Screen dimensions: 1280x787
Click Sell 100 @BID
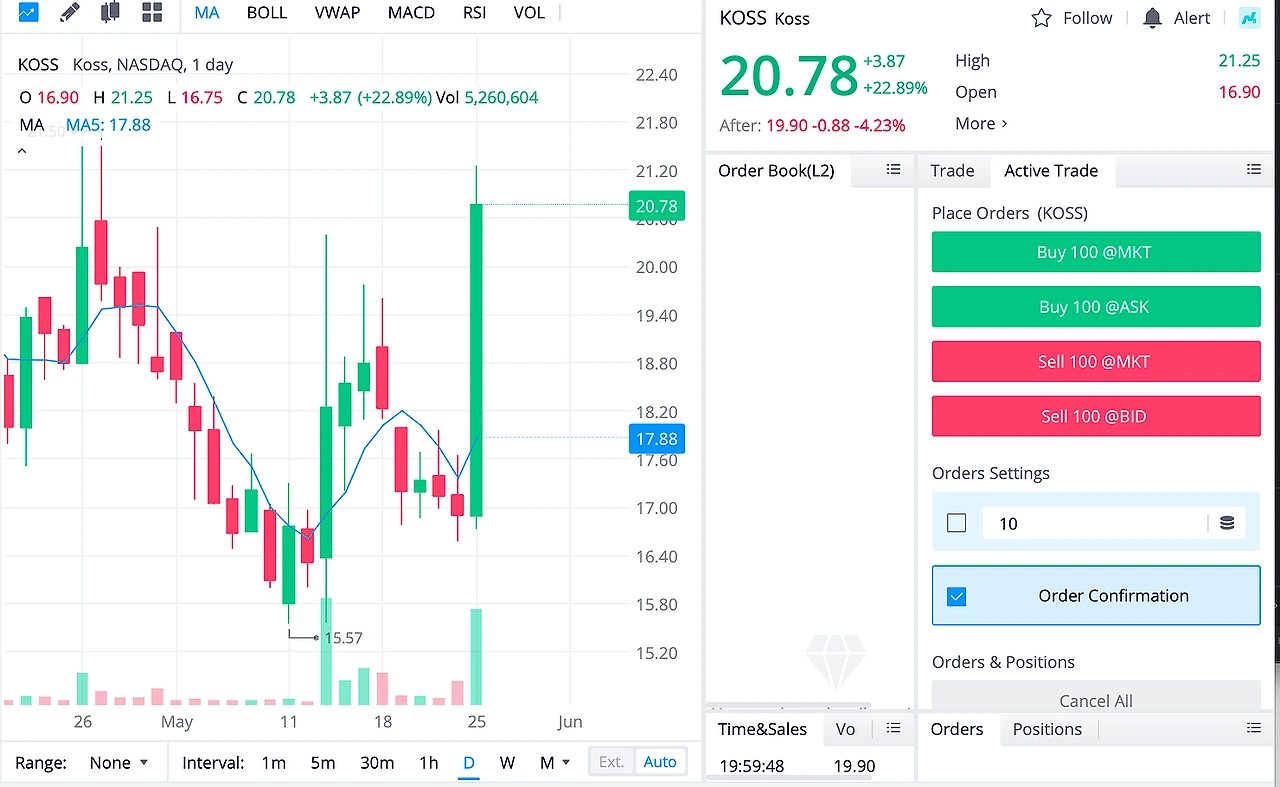pos(1096,416)
